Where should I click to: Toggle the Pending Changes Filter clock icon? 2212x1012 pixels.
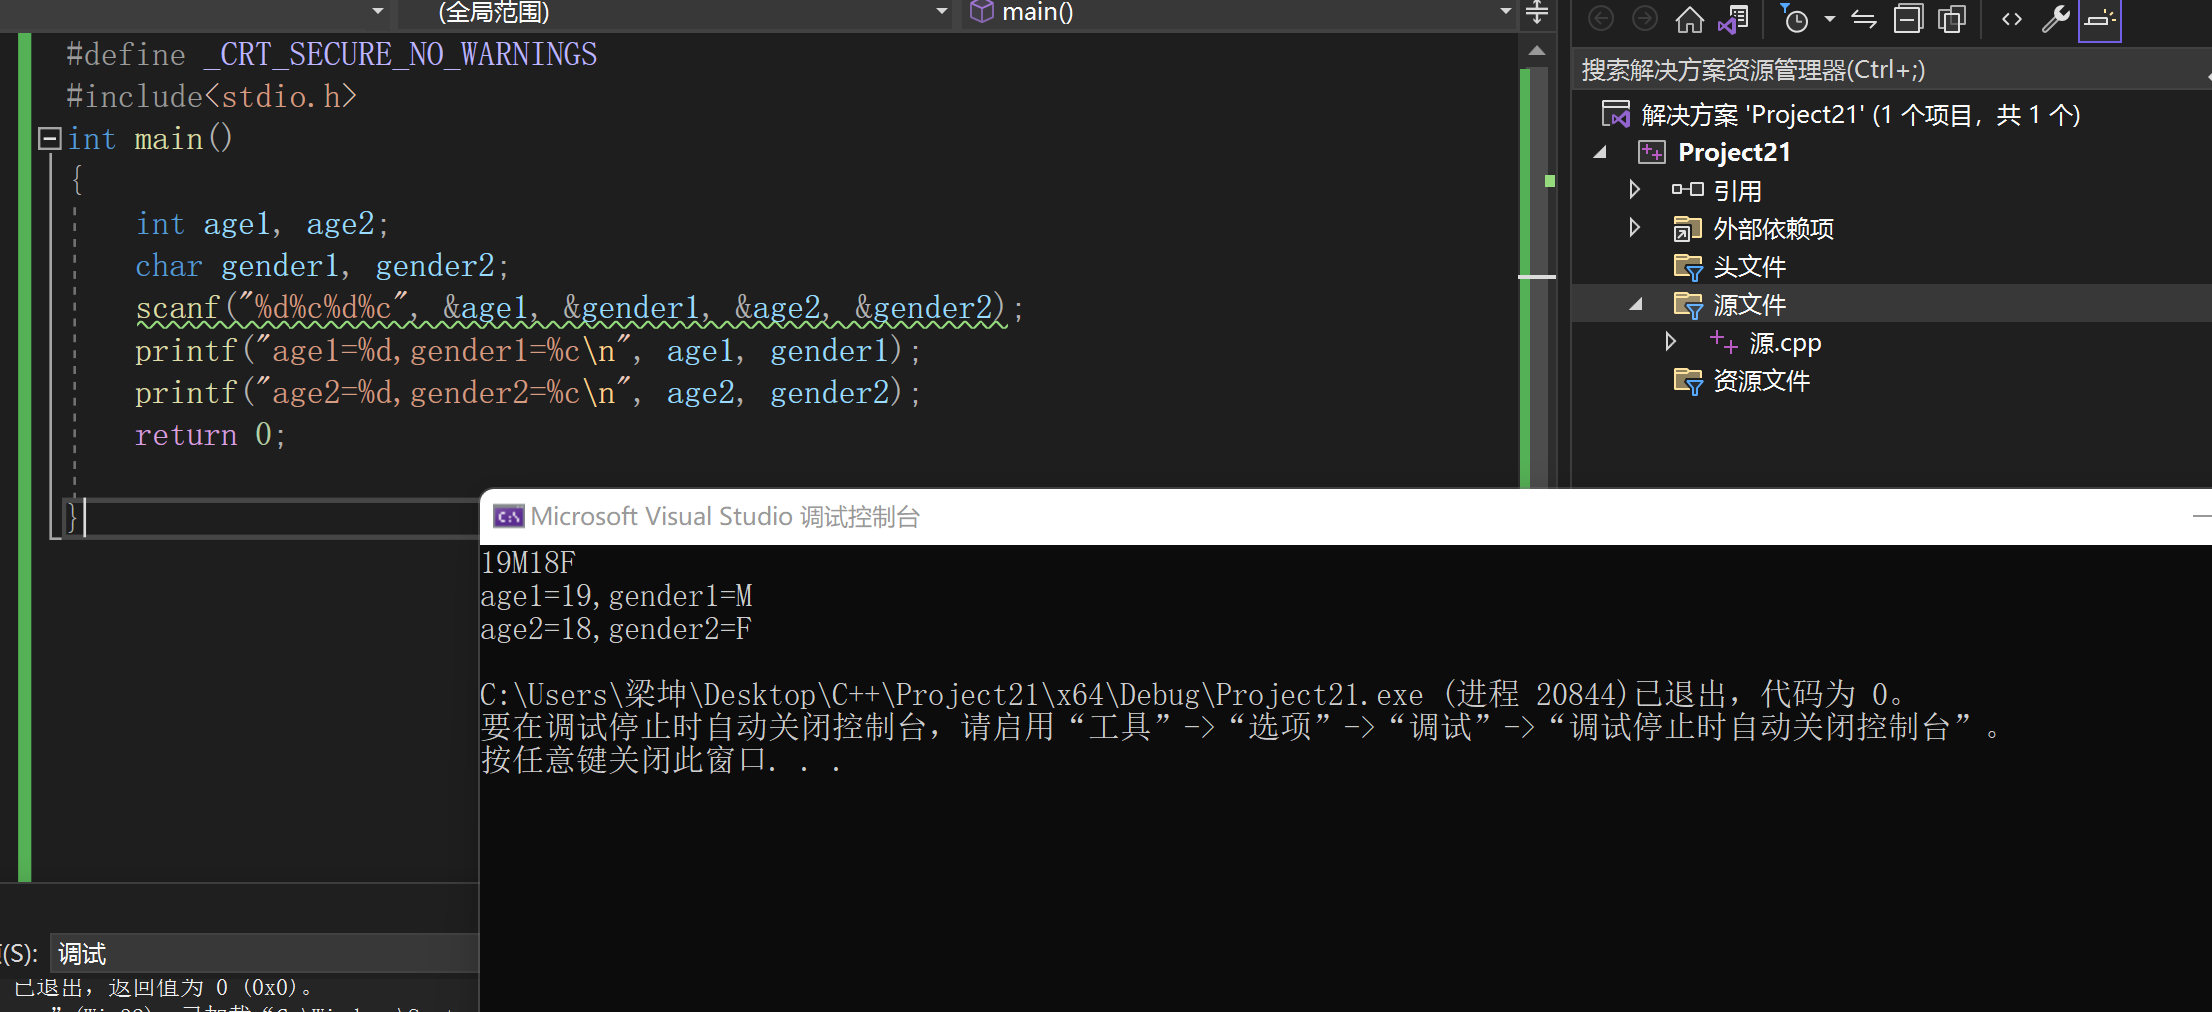click(x=1795, y=19)
